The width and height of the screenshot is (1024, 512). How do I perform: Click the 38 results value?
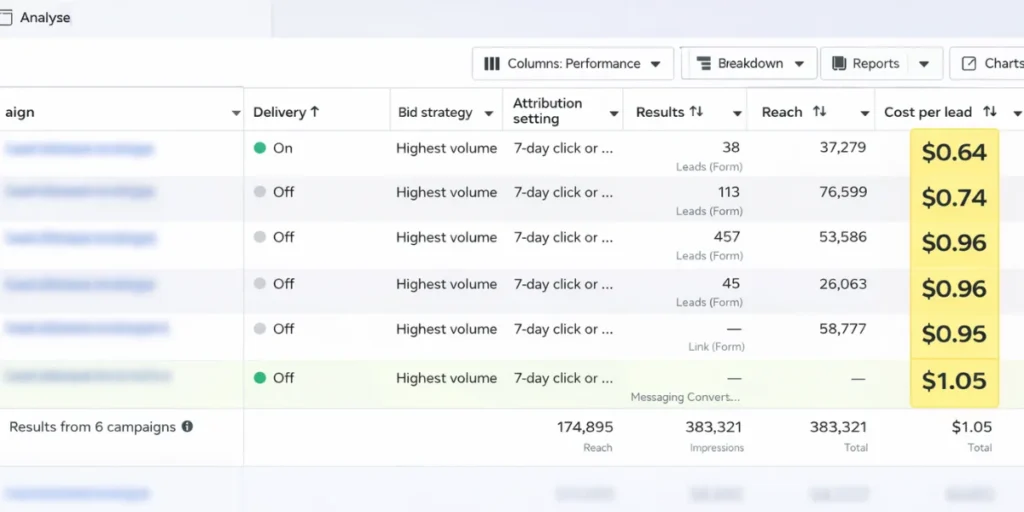click(x=731, y=148)
